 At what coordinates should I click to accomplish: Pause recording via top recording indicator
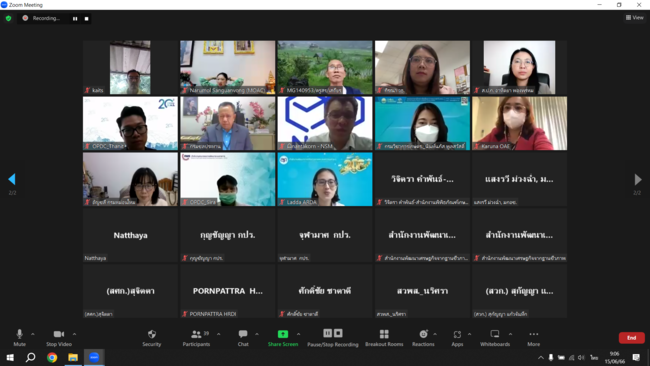point(75,19)
